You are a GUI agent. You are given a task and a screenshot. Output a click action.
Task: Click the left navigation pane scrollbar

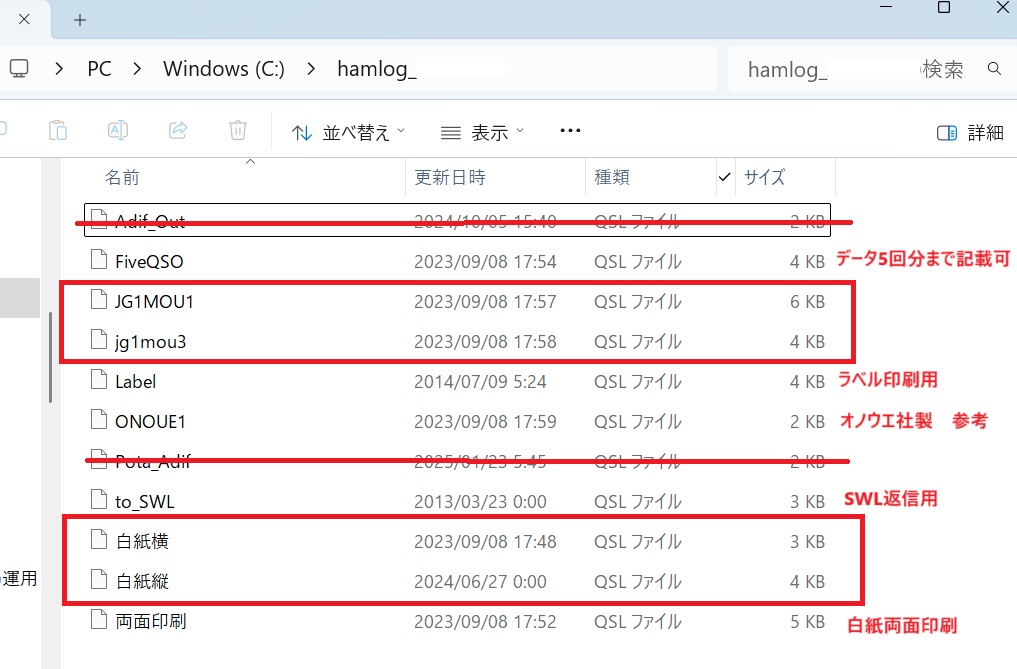[50, 355]
